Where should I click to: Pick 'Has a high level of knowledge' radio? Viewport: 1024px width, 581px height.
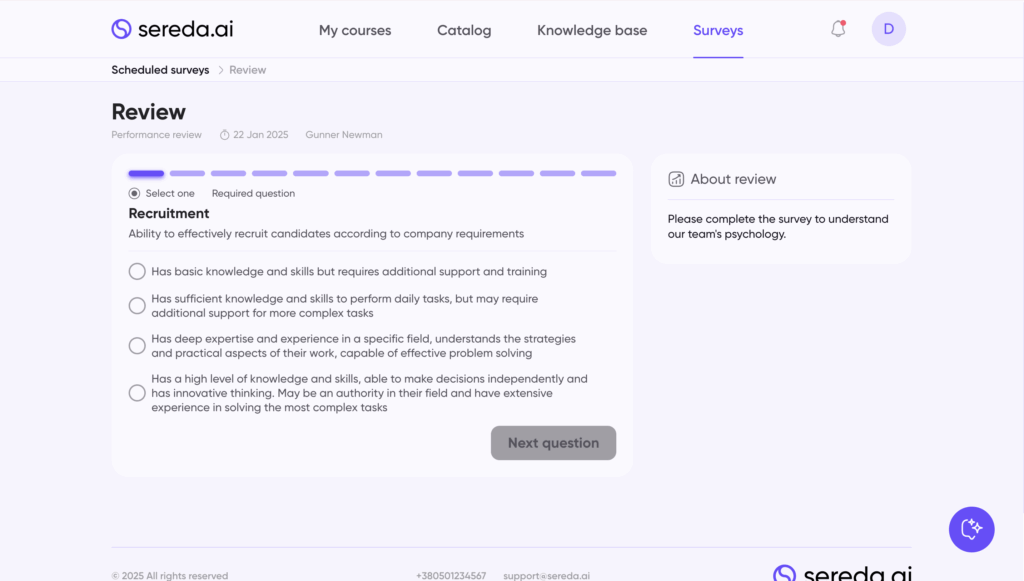coord(137,393)
